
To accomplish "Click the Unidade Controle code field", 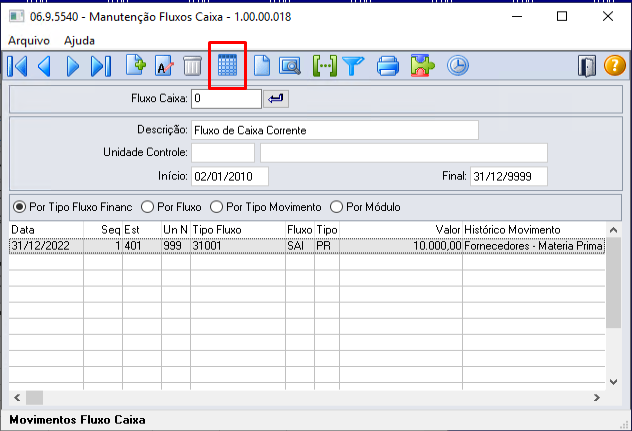I will [x=223, y=153].
